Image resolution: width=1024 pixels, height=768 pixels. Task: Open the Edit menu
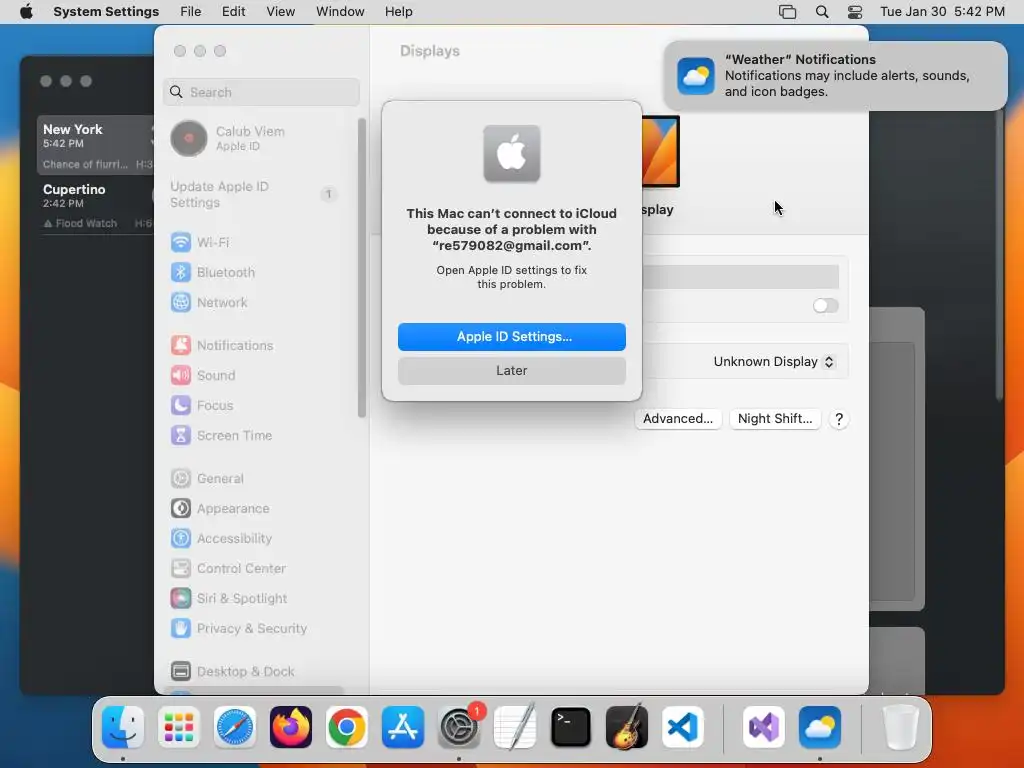(x=233, y=12)
